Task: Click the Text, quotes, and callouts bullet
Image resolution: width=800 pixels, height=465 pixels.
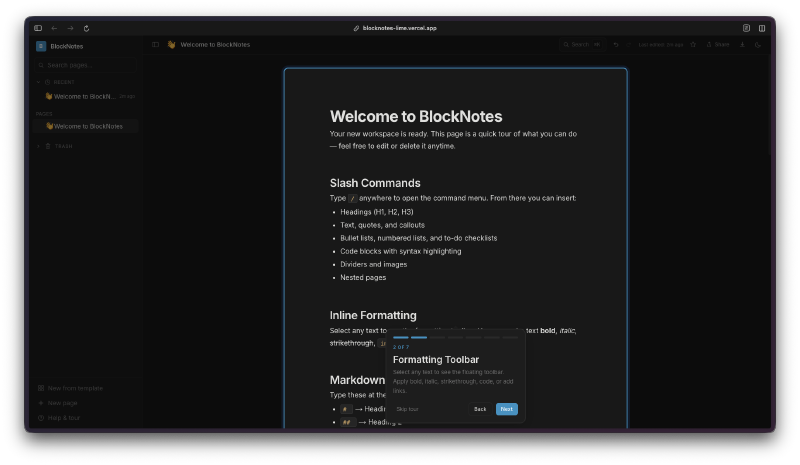Action: point(382,225)
